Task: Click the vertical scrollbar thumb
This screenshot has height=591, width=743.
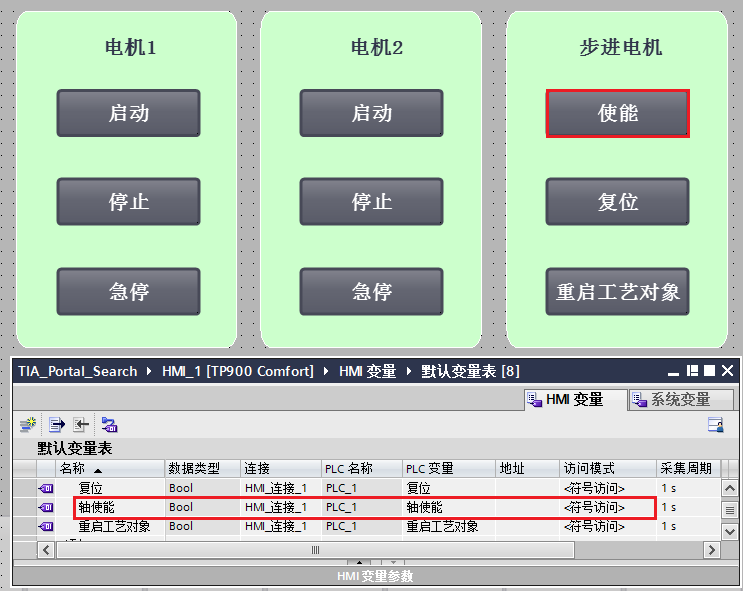Action: click(730, 510)
